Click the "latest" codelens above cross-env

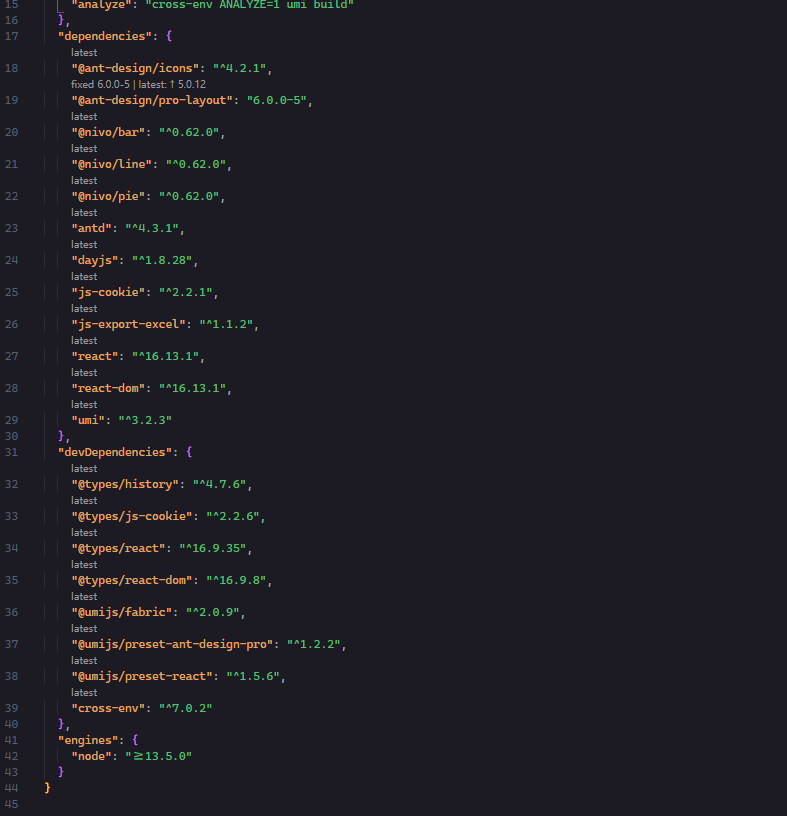84,692
